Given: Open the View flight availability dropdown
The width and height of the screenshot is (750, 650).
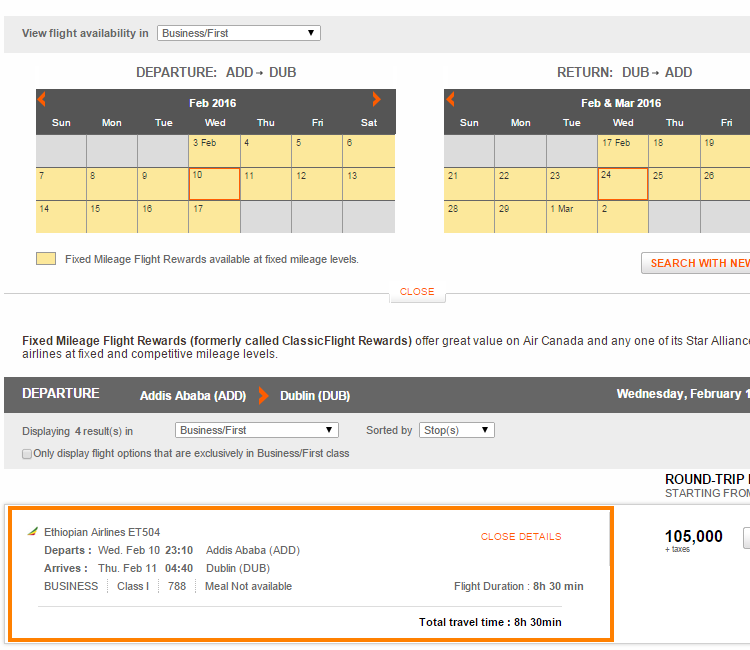Looking at the screenshot, I should (238, 33).
